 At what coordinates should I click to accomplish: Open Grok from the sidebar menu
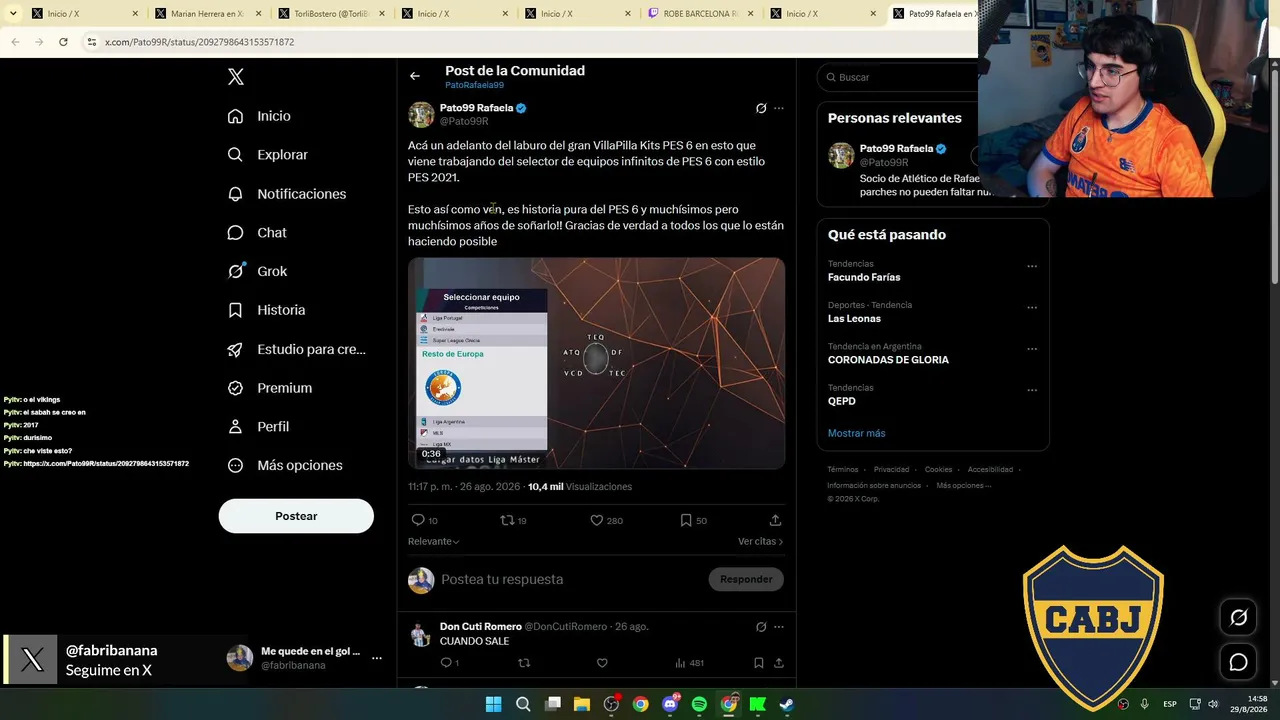click(x=257, y=271)
